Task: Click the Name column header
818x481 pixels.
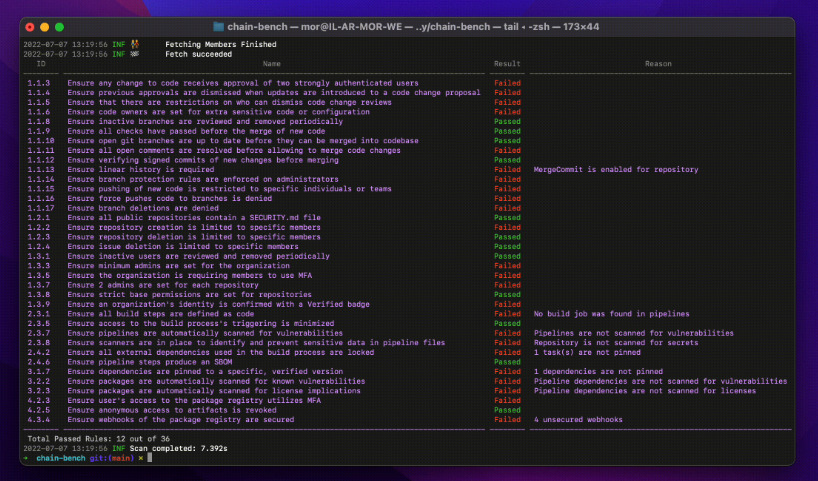Action: 272,64
